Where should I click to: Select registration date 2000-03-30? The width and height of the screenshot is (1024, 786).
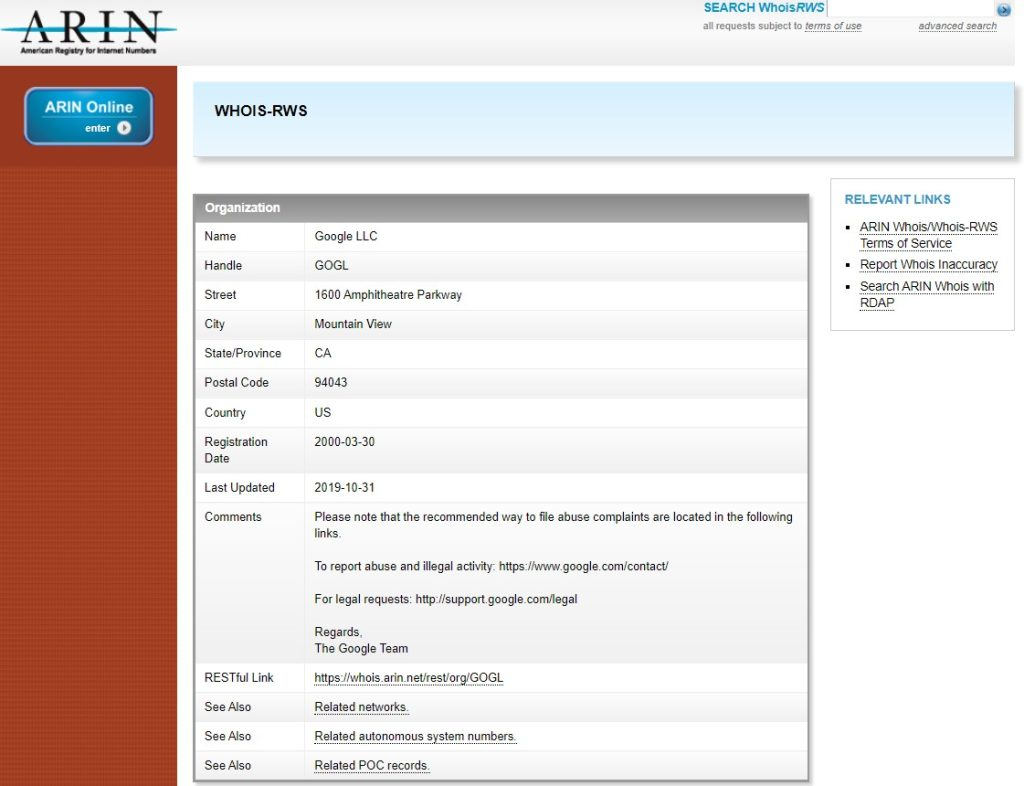tap(344, 442)
